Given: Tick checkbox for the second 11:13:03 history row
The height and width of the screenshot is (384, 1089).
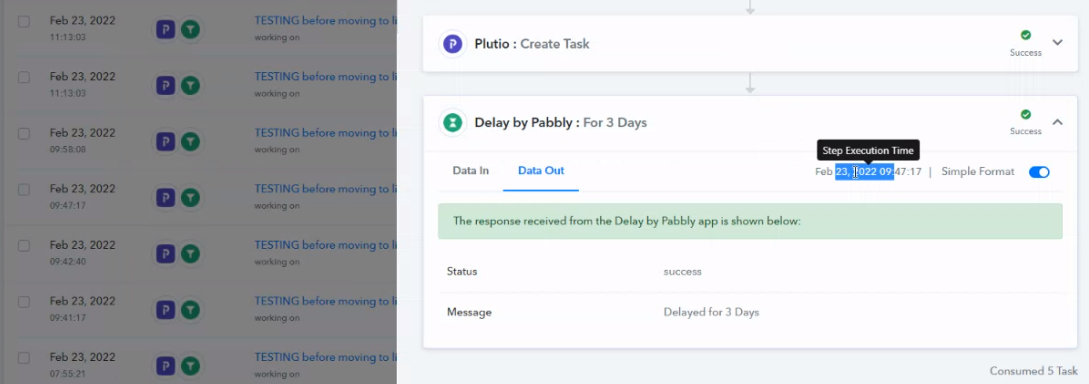Looking at the screenshot, I should coord(24,77).
